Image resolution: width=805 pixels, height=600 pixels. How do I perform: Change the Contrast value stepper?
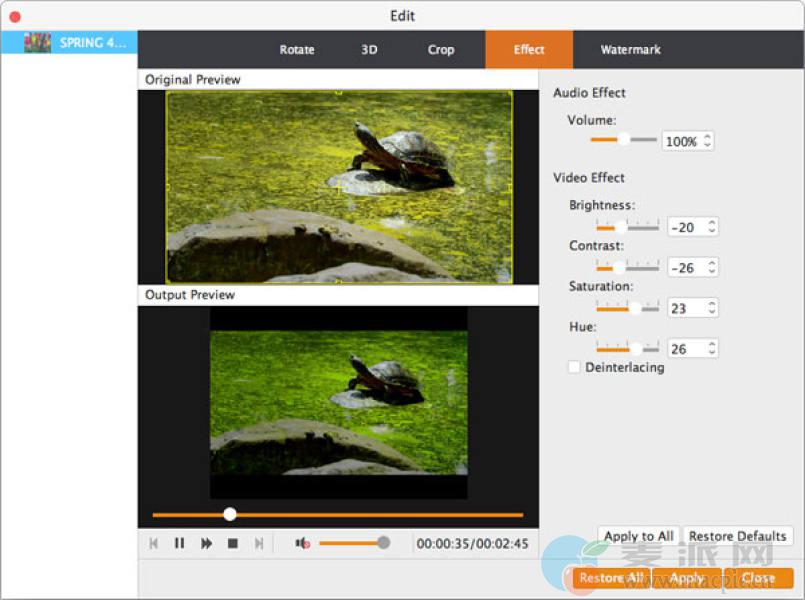[711, 268]
